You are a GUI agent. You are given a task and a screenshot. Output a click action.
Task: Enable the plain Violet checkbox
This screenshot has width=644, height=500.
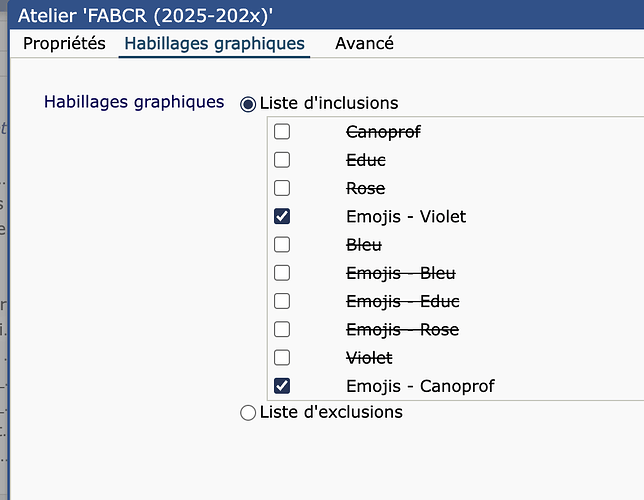282,357
